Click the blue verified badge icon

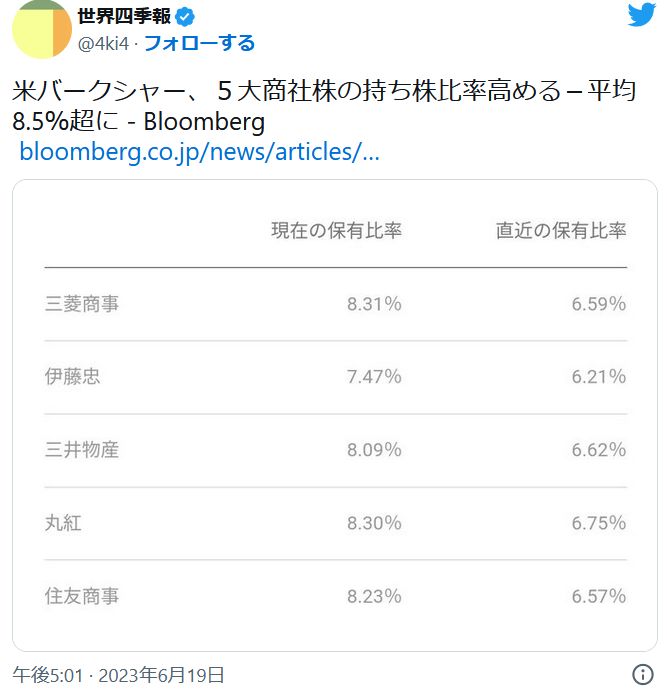pos(185,16)
